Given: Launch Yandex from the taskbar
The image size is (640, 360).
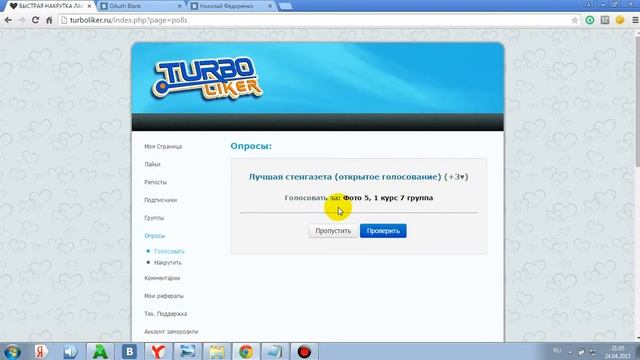Looking at the screenshot, I should tap(41, 351).
